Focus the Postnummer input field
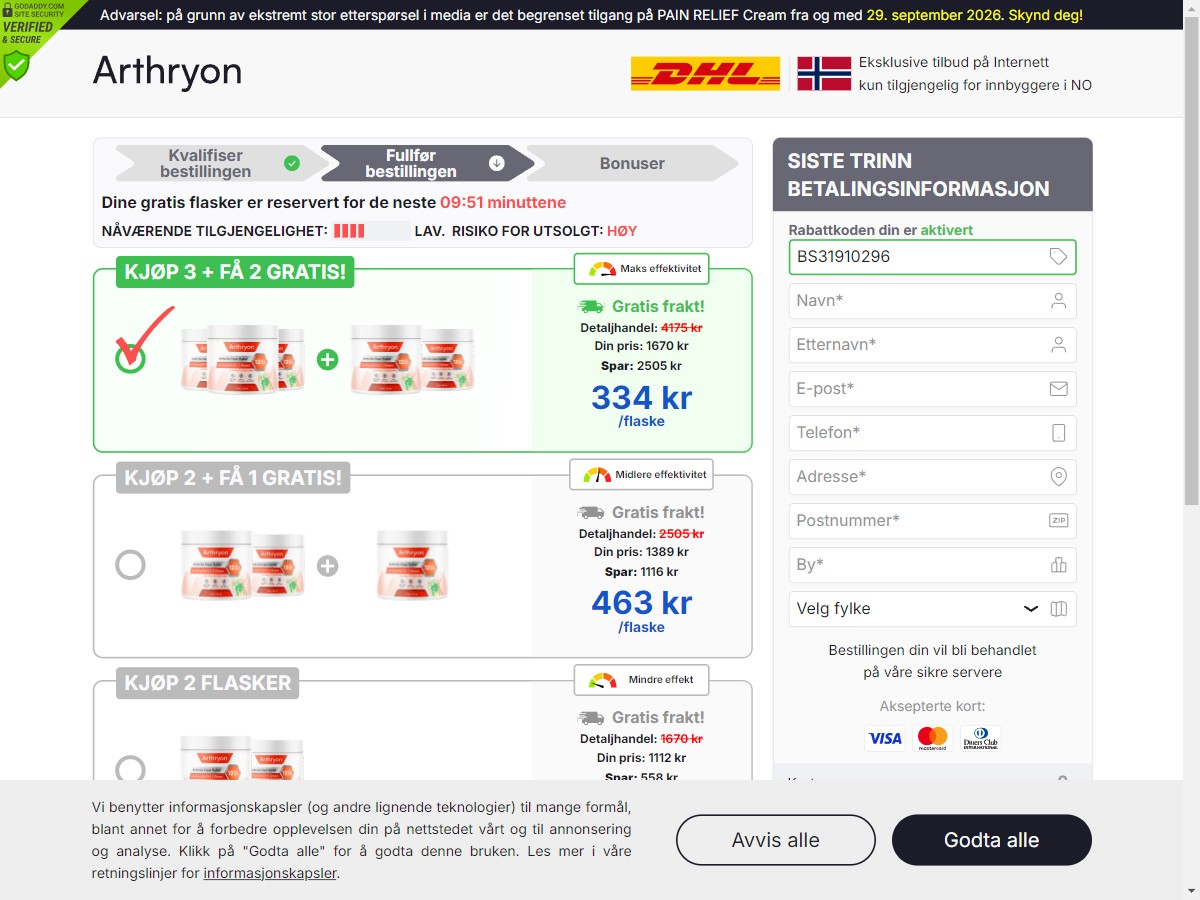Image resolution: width=1200 pixels, height=900 pixels. [x=932, y=521]
